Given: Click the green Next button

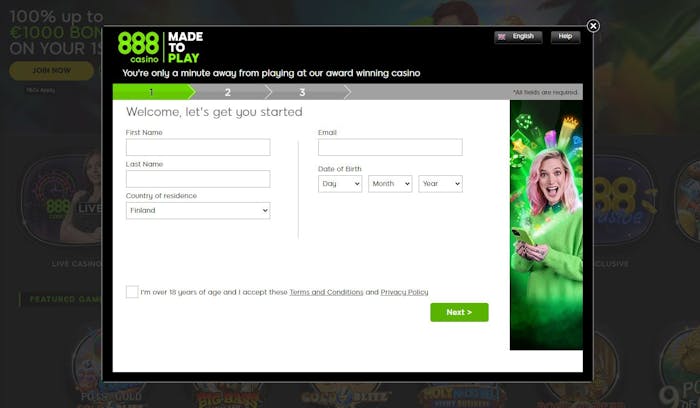Looking at the screenshot, I should tap(459, 312).
